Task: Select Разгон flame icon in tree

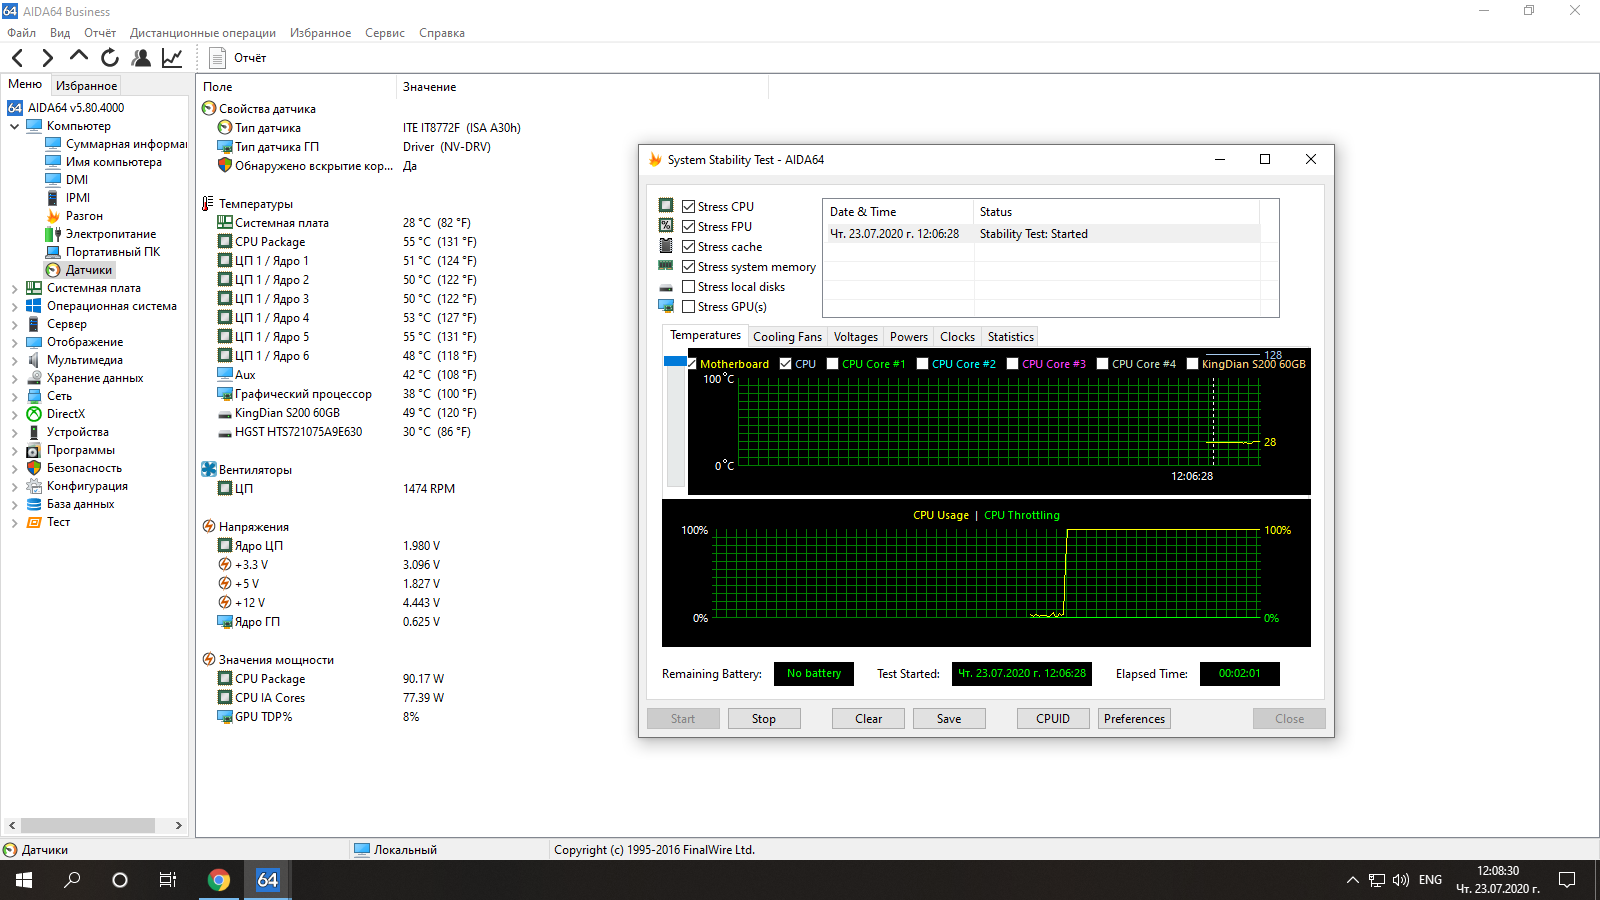Action: 53,216
